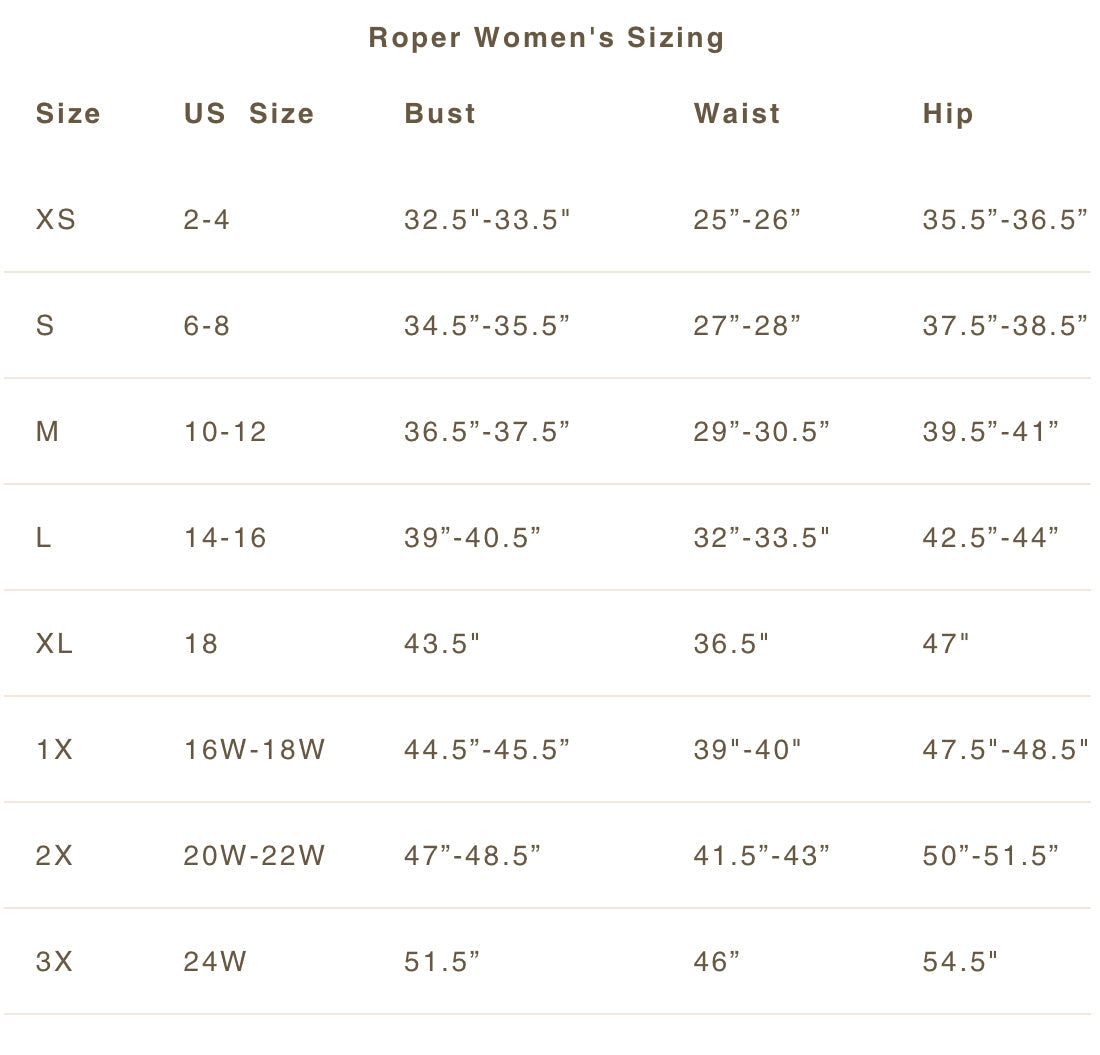Click US size value 6-8
This screenshot has width=1100, height=1055.
point(207,326)
